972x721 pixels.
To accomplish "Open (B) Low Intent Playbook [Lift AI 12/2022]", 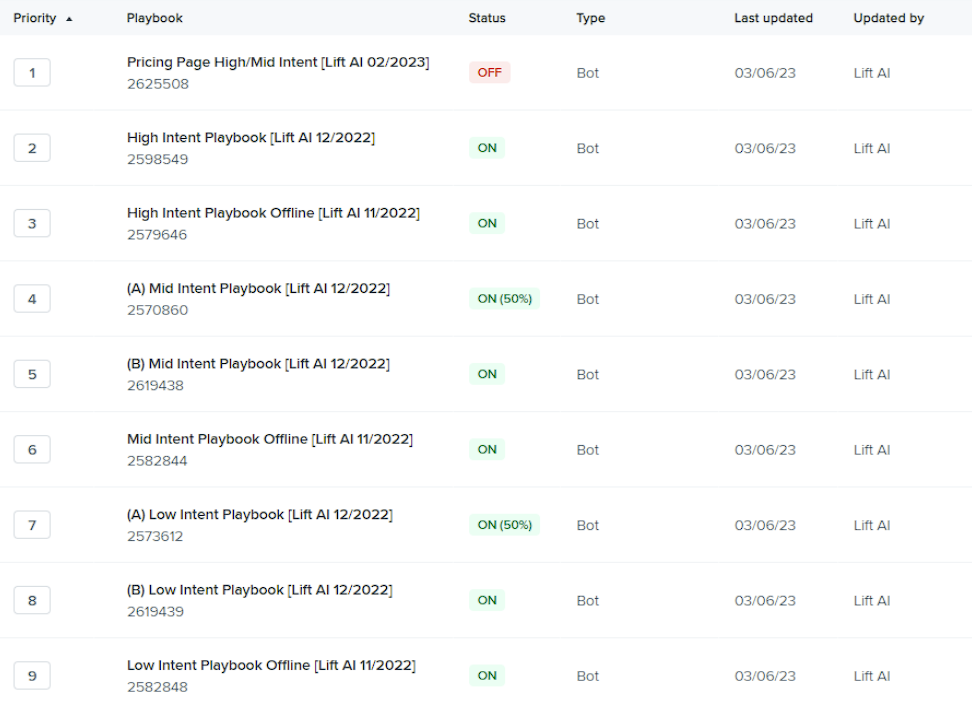I will click(x=258, y=589).
